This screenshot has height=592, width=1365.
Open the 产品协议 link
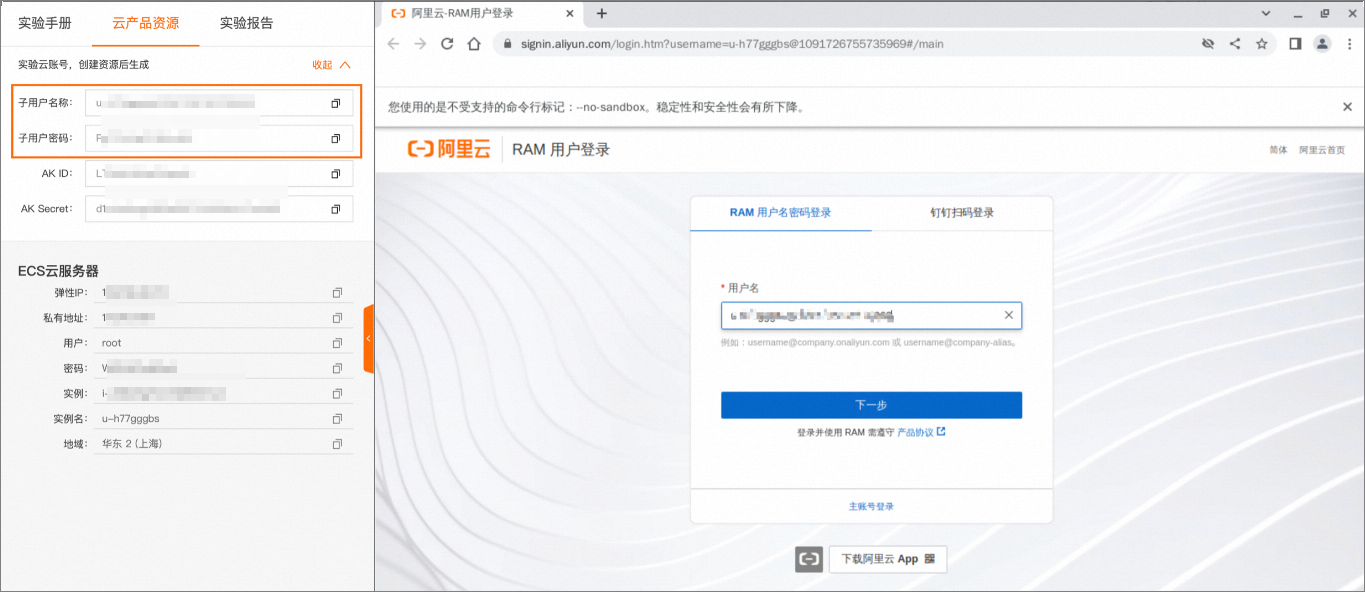coord(915,432)
